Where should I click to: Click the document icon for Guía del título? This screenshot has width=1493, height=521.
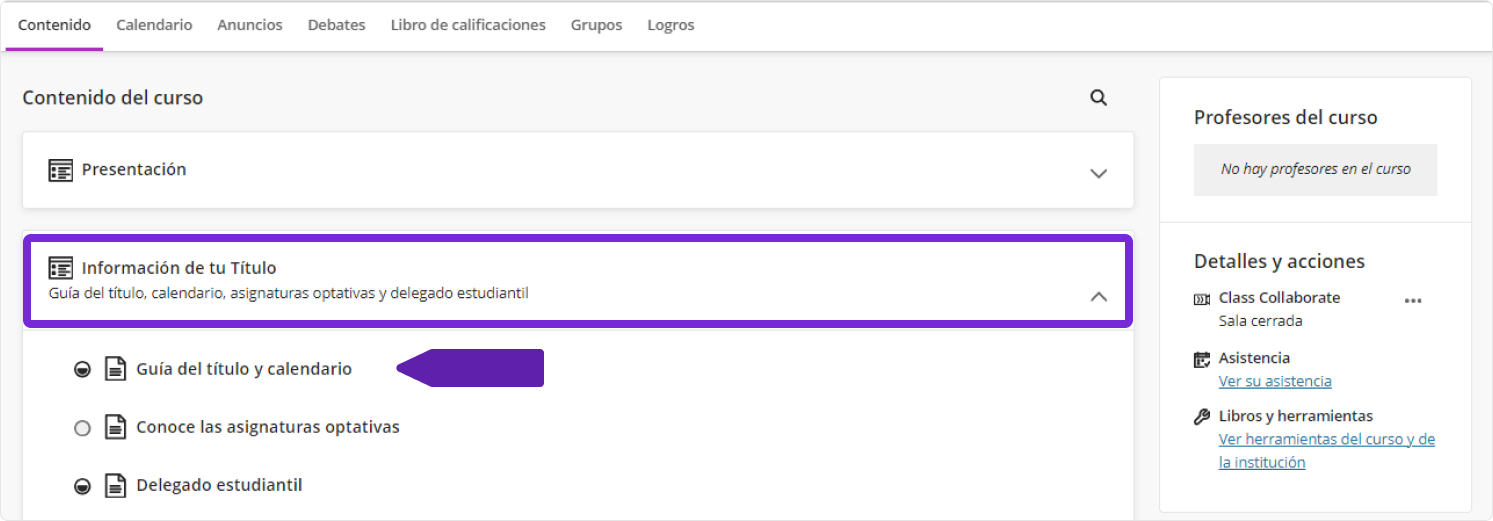[117, 369]
